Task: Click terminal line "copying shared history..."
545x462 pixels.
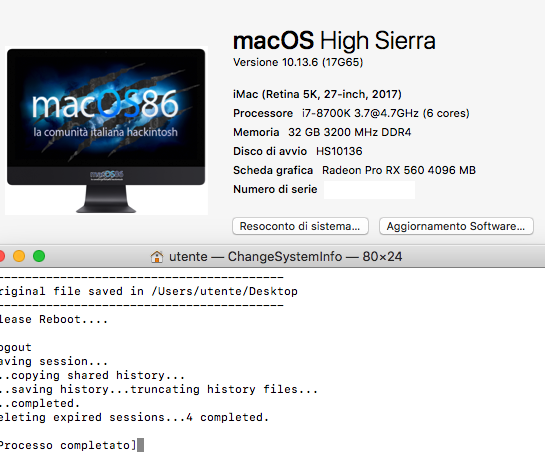Action: coord(98,375)
